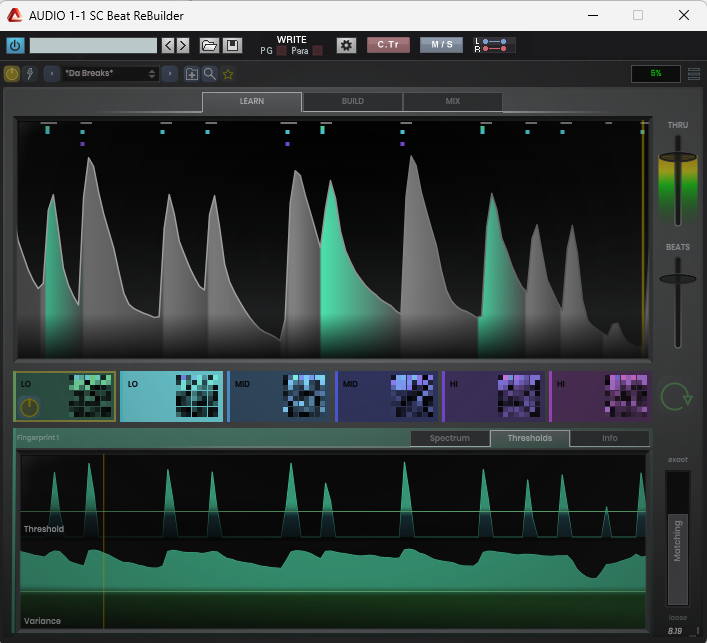The image size is (707, 643).
Task: Click the Fingerprint 1 label
Action: coord(38,438)
